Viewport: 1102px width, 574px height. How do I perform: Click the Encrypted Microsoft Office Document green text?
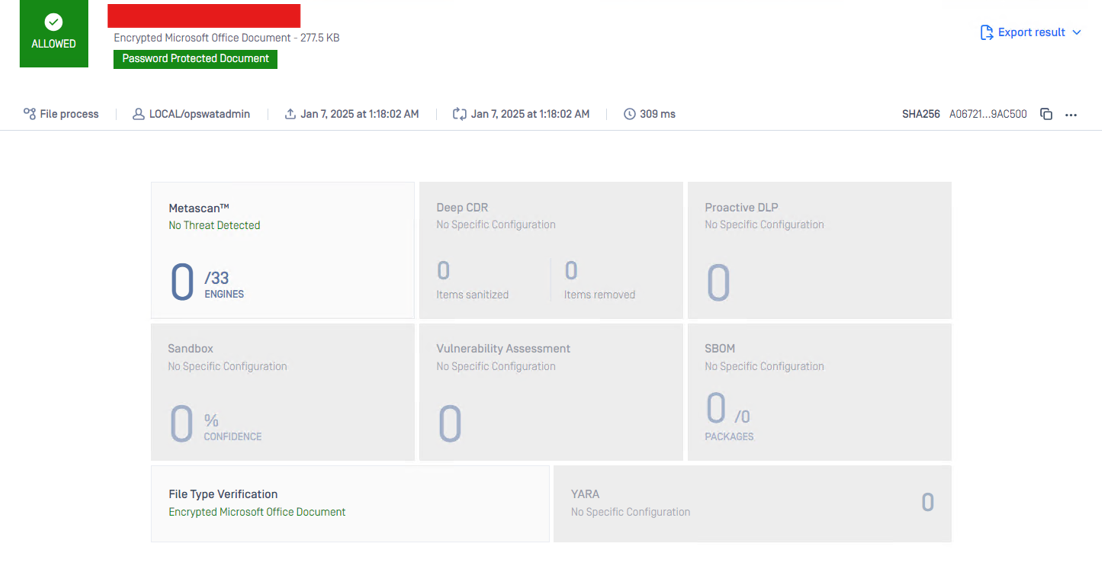pos(257,512)
